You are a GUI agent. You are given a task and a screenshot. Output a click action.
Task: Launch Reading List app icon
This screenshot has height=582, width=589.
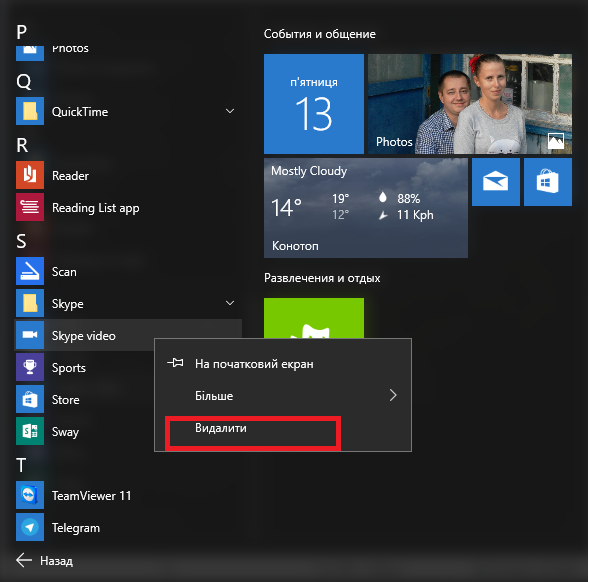[x=30, y=207]
